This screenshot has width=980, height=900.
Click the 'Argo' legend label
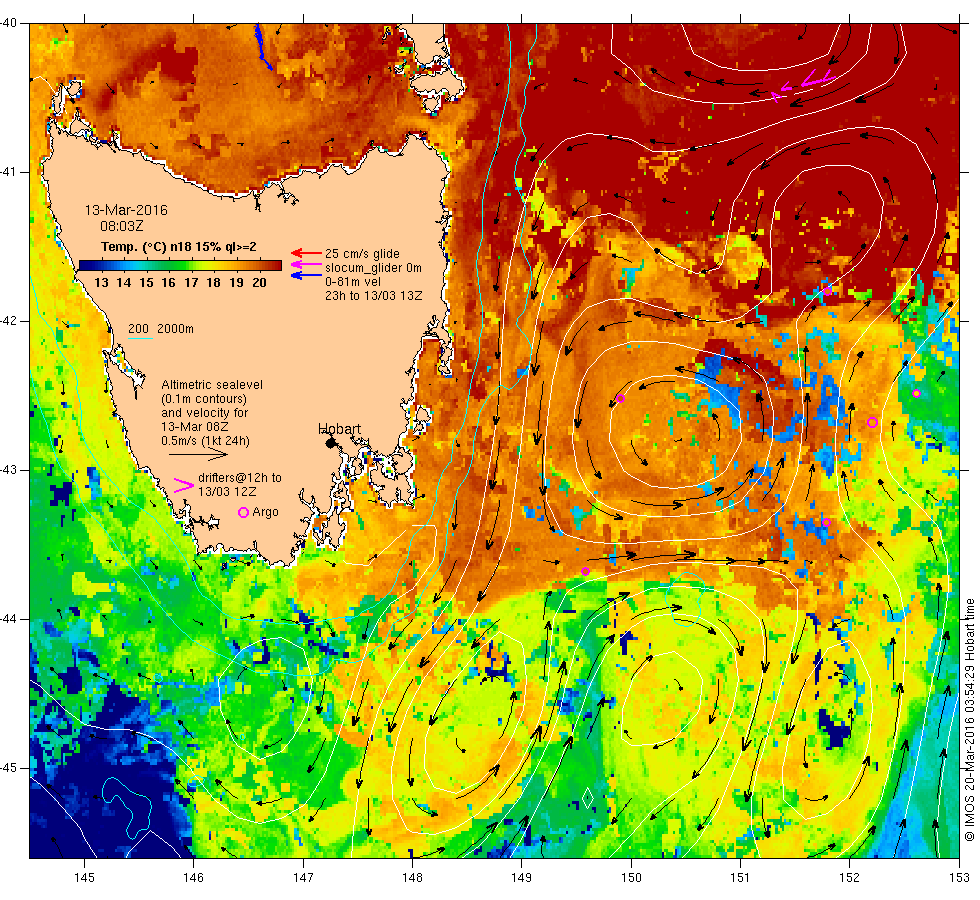click(x=266, y=512)
